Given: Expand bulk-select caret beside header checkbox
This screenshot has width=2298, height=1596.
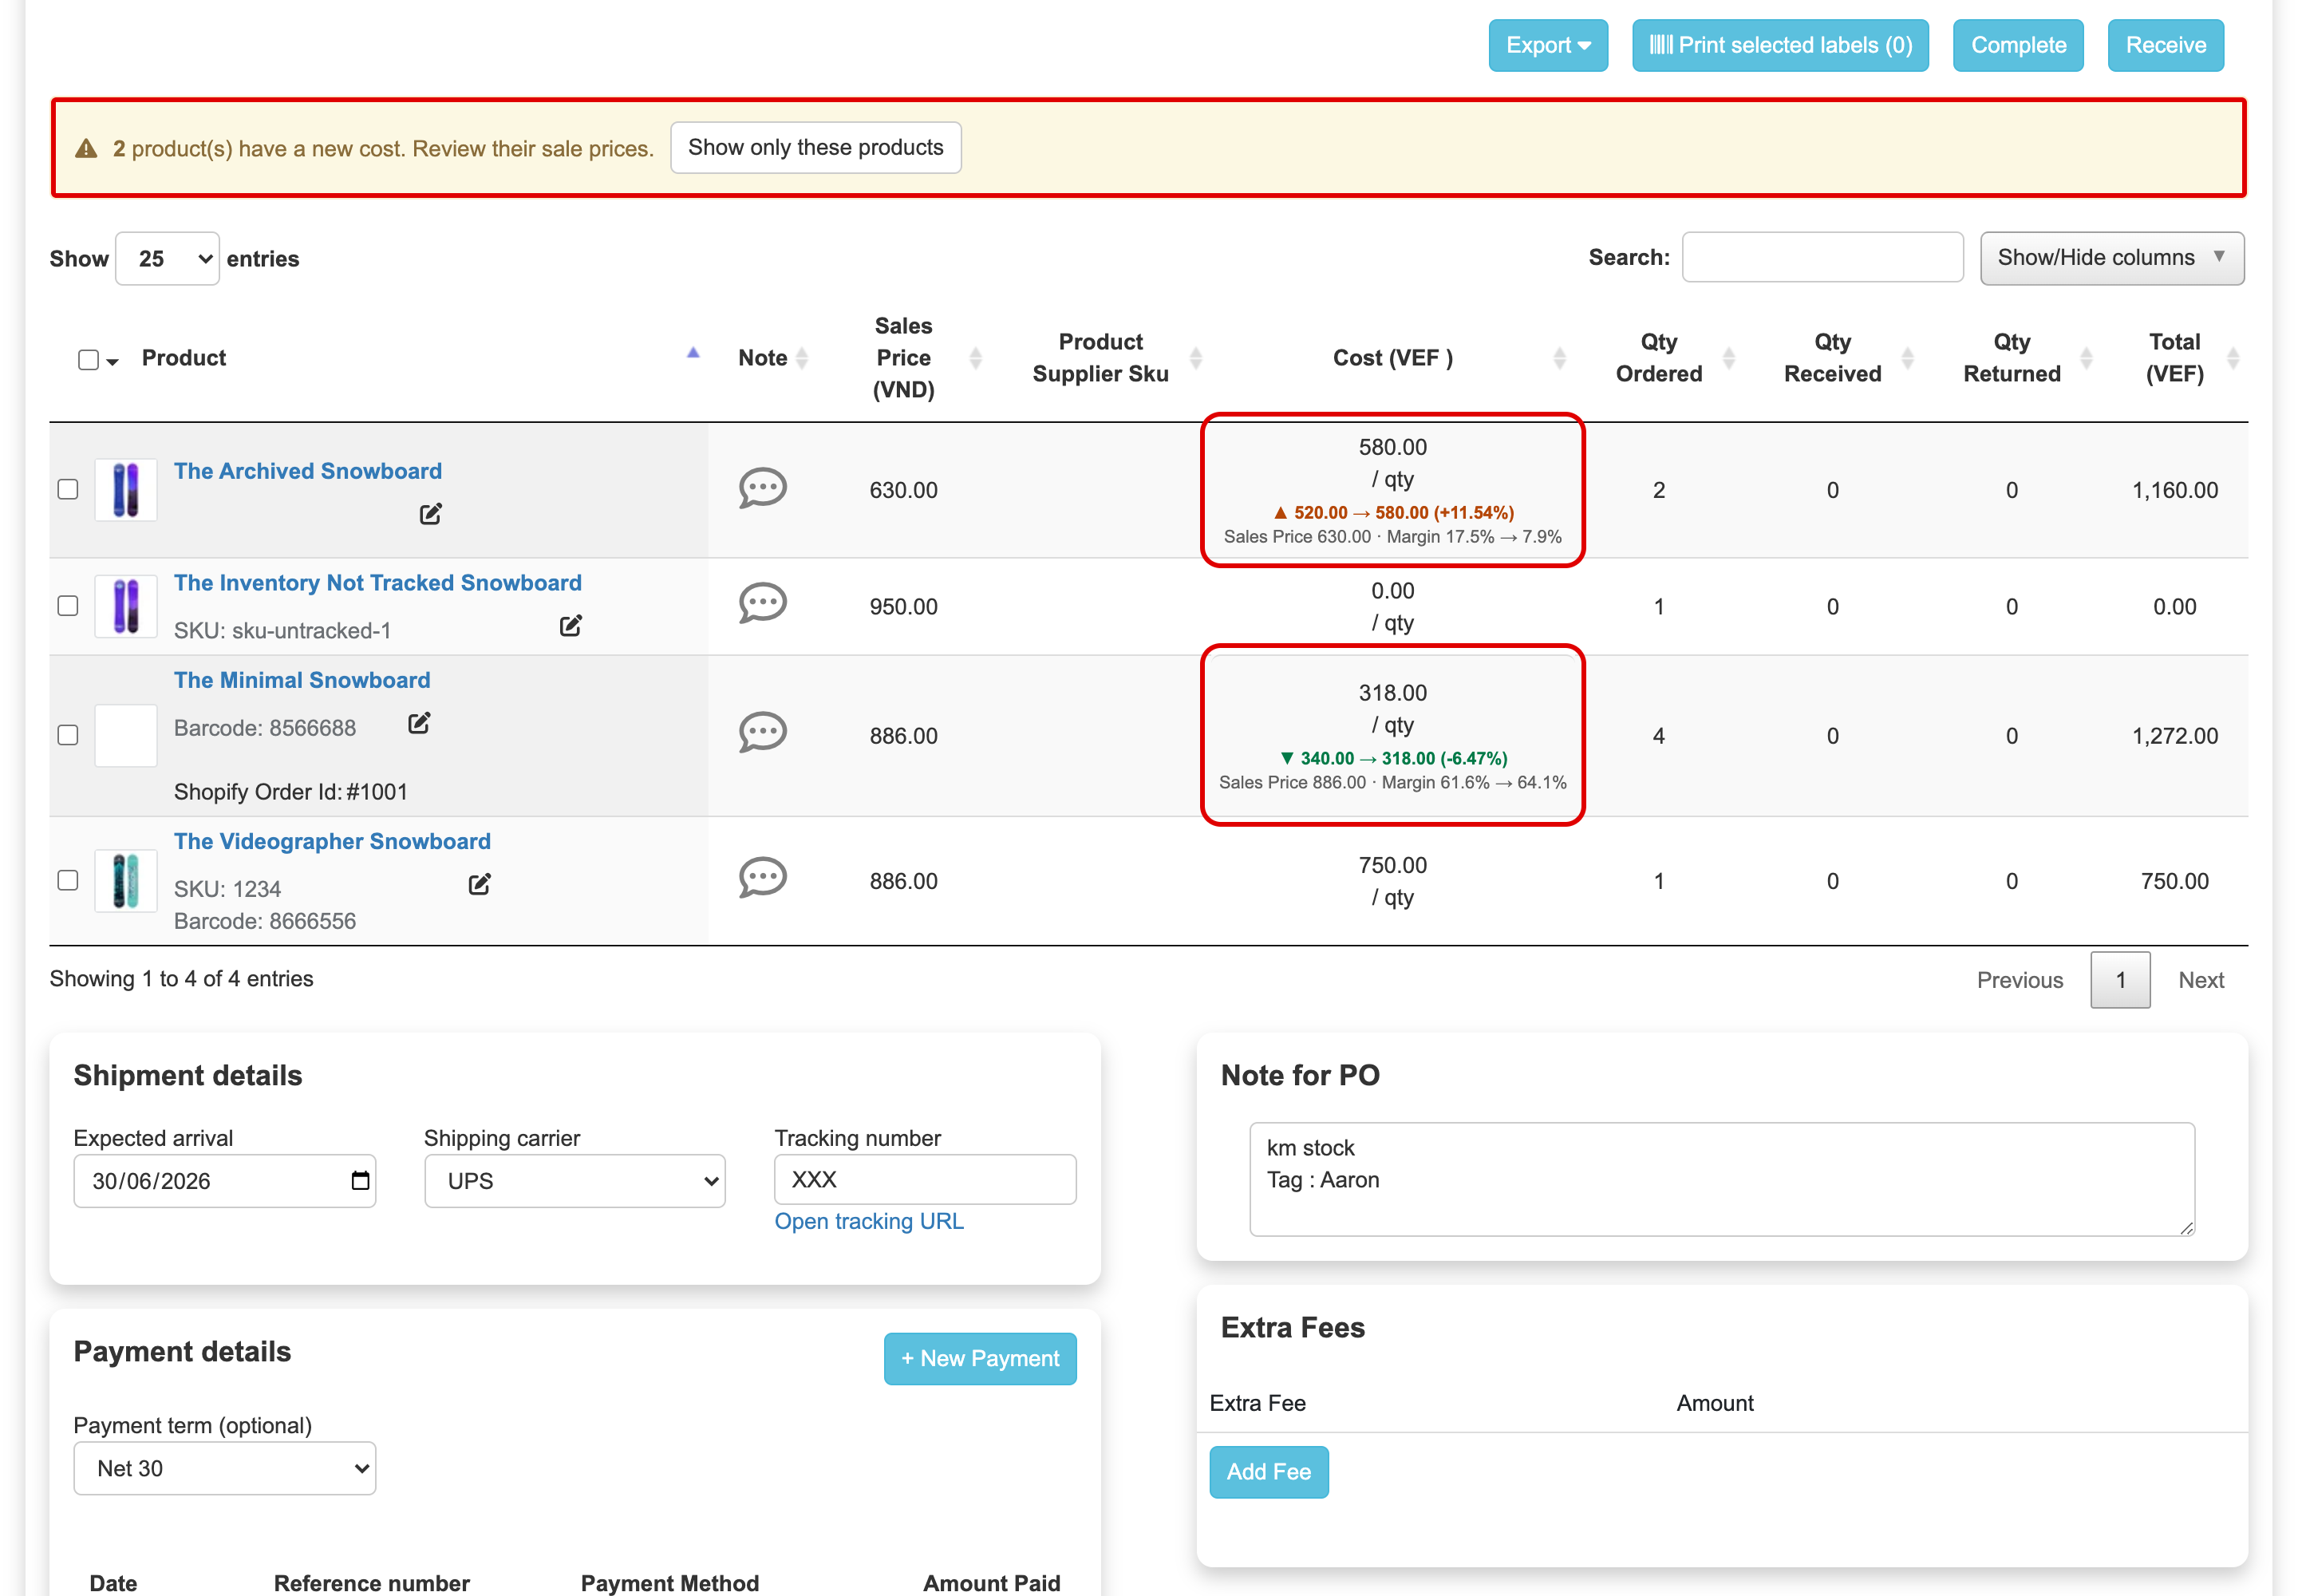Looking at the screenshot, I should (112, 362).
